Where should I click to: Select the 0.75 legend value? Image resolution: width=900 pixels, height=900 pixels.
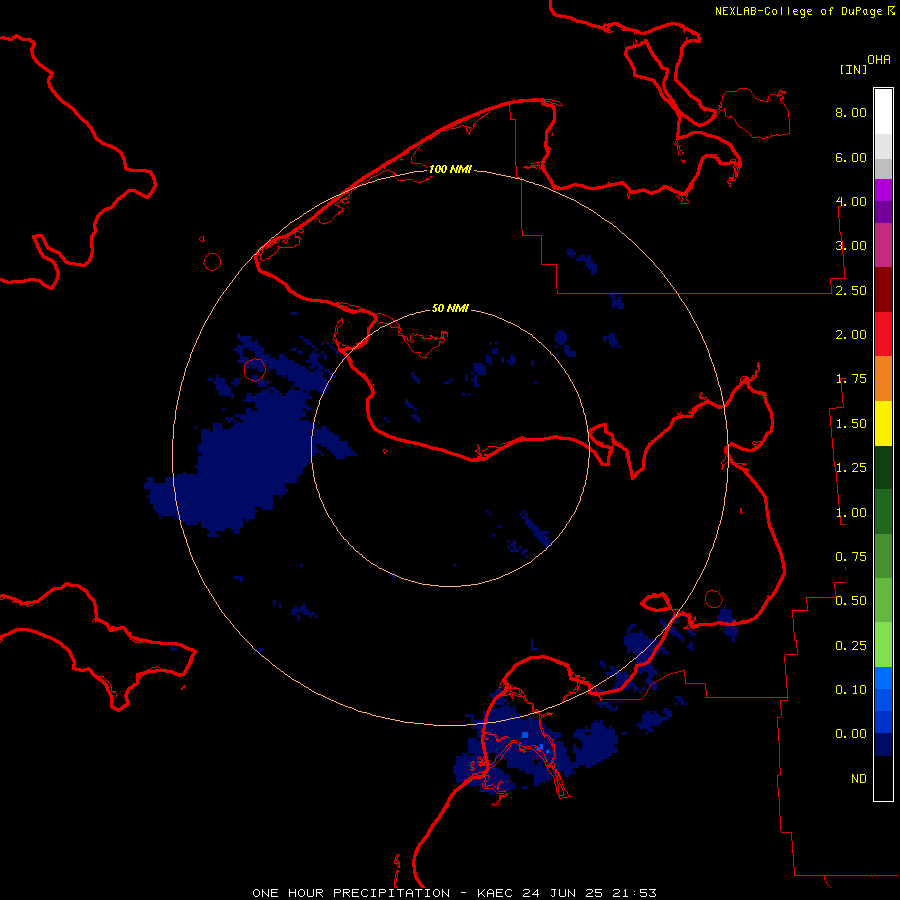[x=851, y=557]
